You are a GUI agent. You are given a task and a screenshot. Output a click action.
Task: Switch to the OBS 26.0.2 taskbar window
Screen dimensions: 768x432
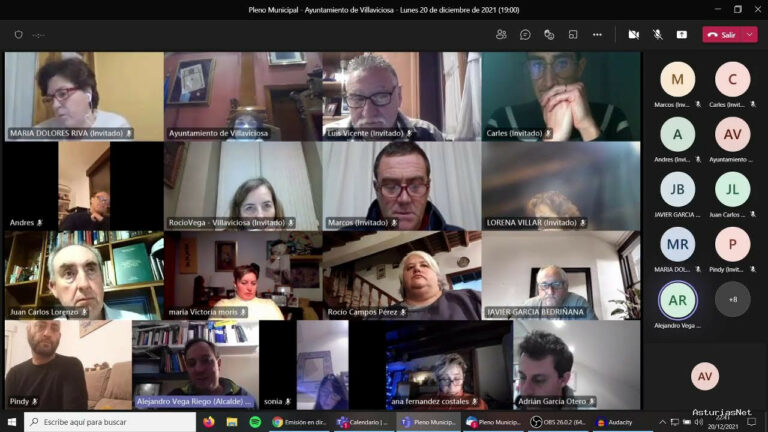pyautogui.click(x=557, y=422)
